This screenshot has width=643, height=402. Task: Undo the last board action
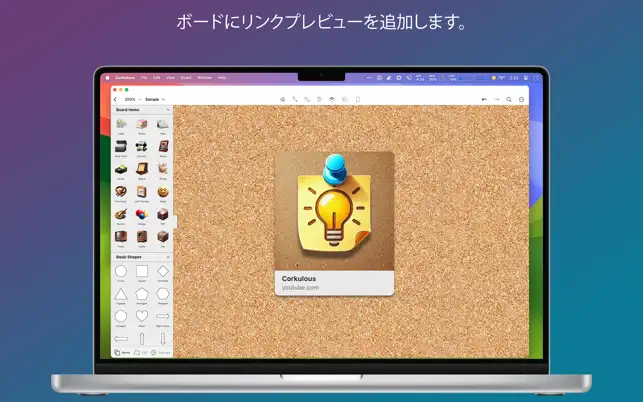click(x=484, y=99)
